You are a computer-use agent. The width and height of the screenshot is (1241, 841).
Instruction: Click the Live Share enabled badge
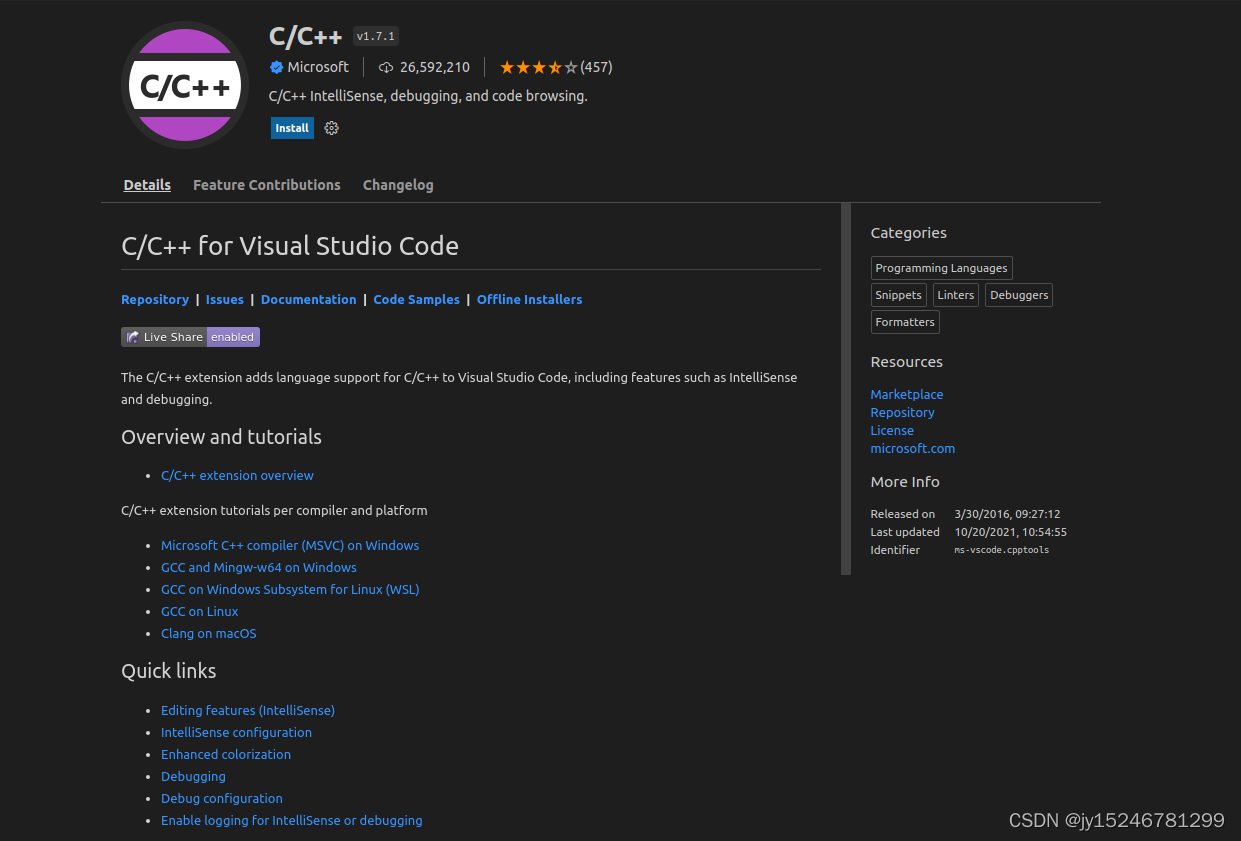coord(190,337)
